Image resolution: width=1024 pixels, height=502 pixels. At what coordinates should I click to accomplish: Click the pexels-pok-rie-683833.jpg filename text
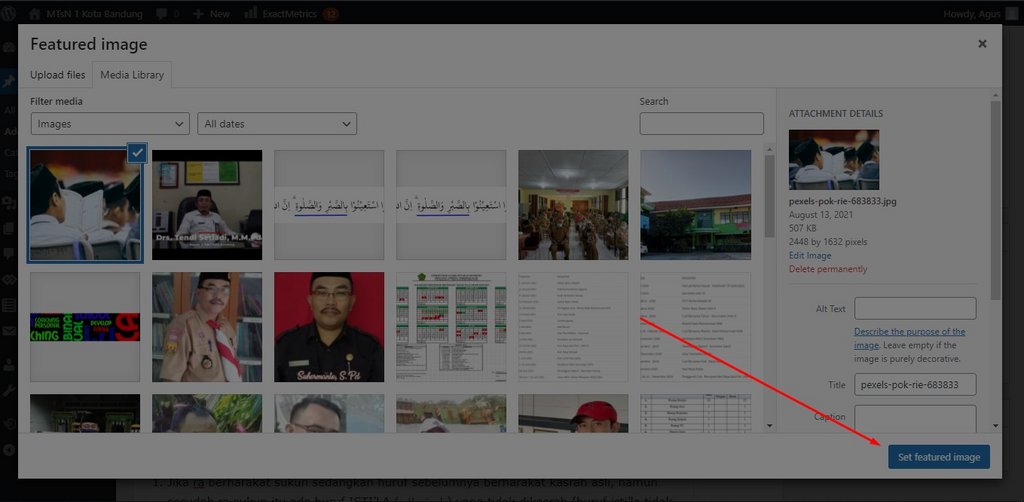(x=842, y=201)
